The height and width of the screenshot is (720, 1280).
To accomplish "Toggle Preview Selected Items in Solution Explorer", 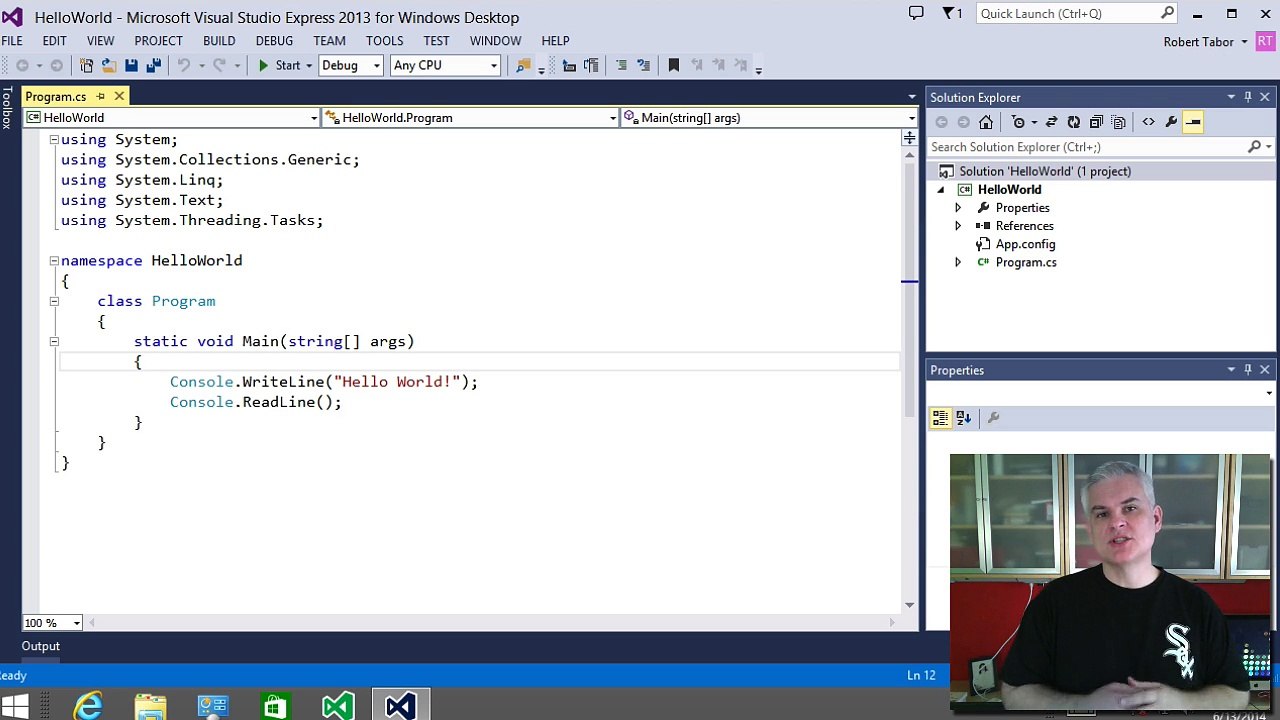I will point(1193,122).
